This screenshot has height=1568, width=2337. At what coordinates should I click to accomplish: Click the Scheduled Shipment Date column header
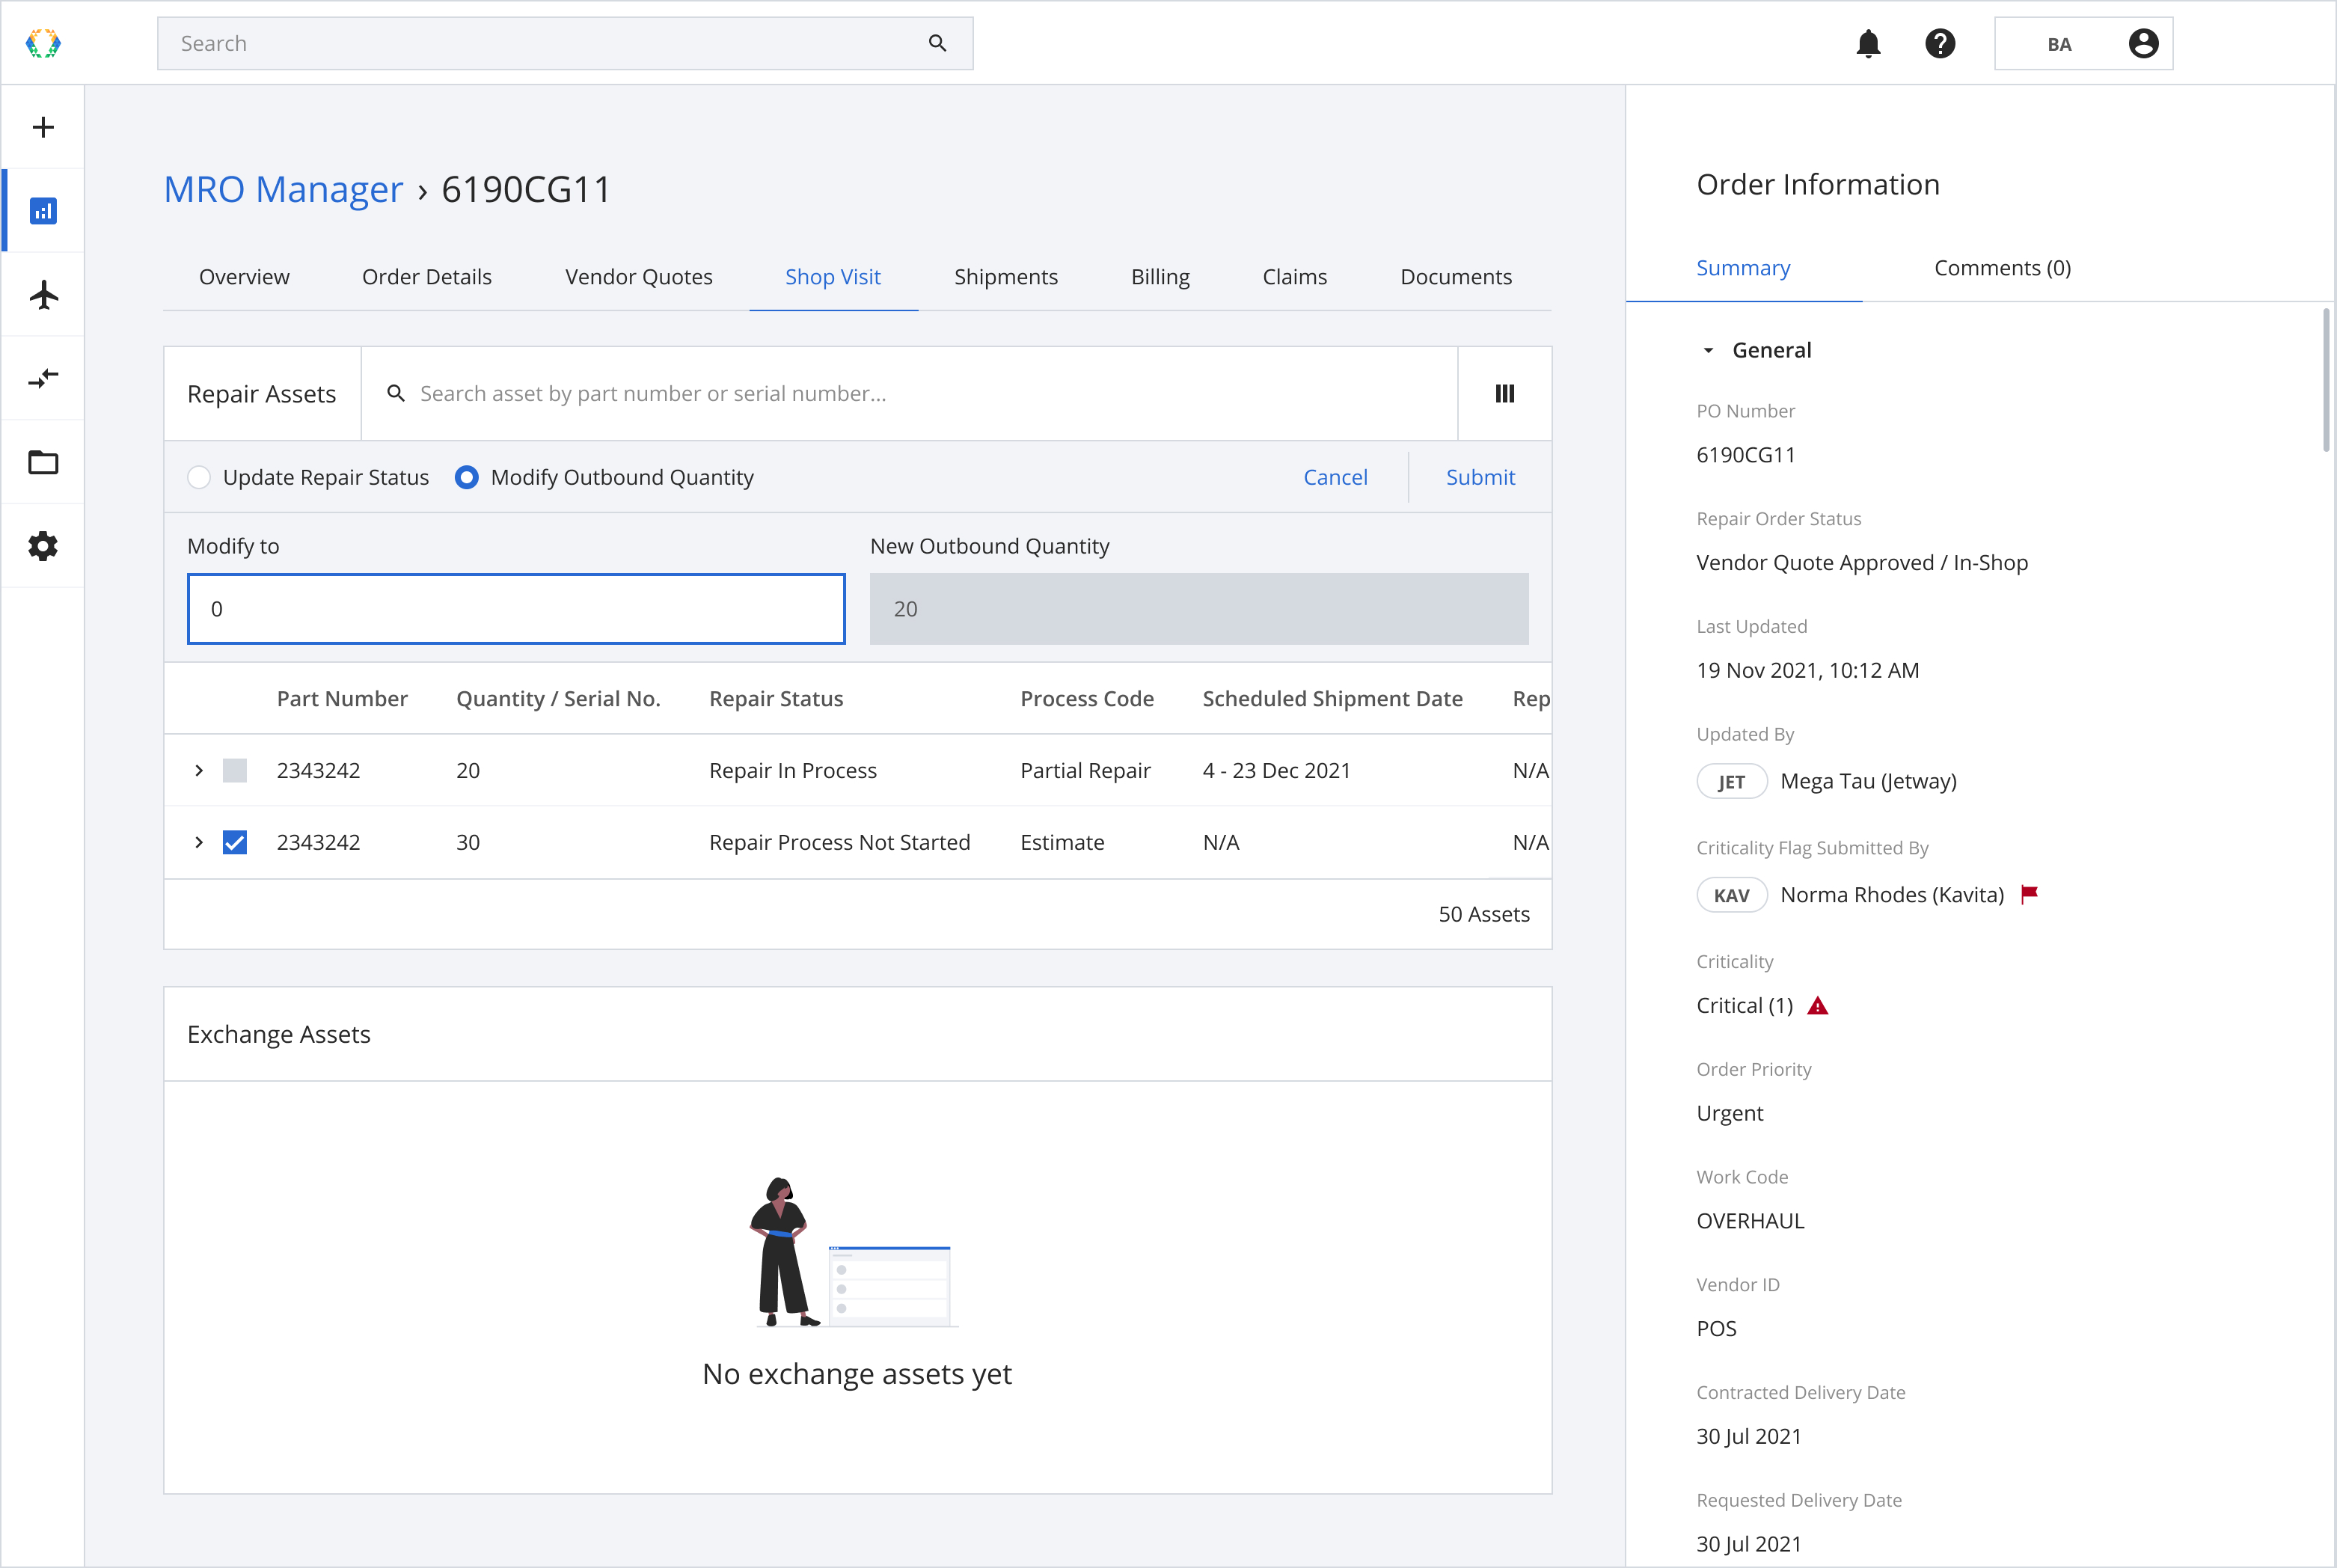tap(1332, 698)
